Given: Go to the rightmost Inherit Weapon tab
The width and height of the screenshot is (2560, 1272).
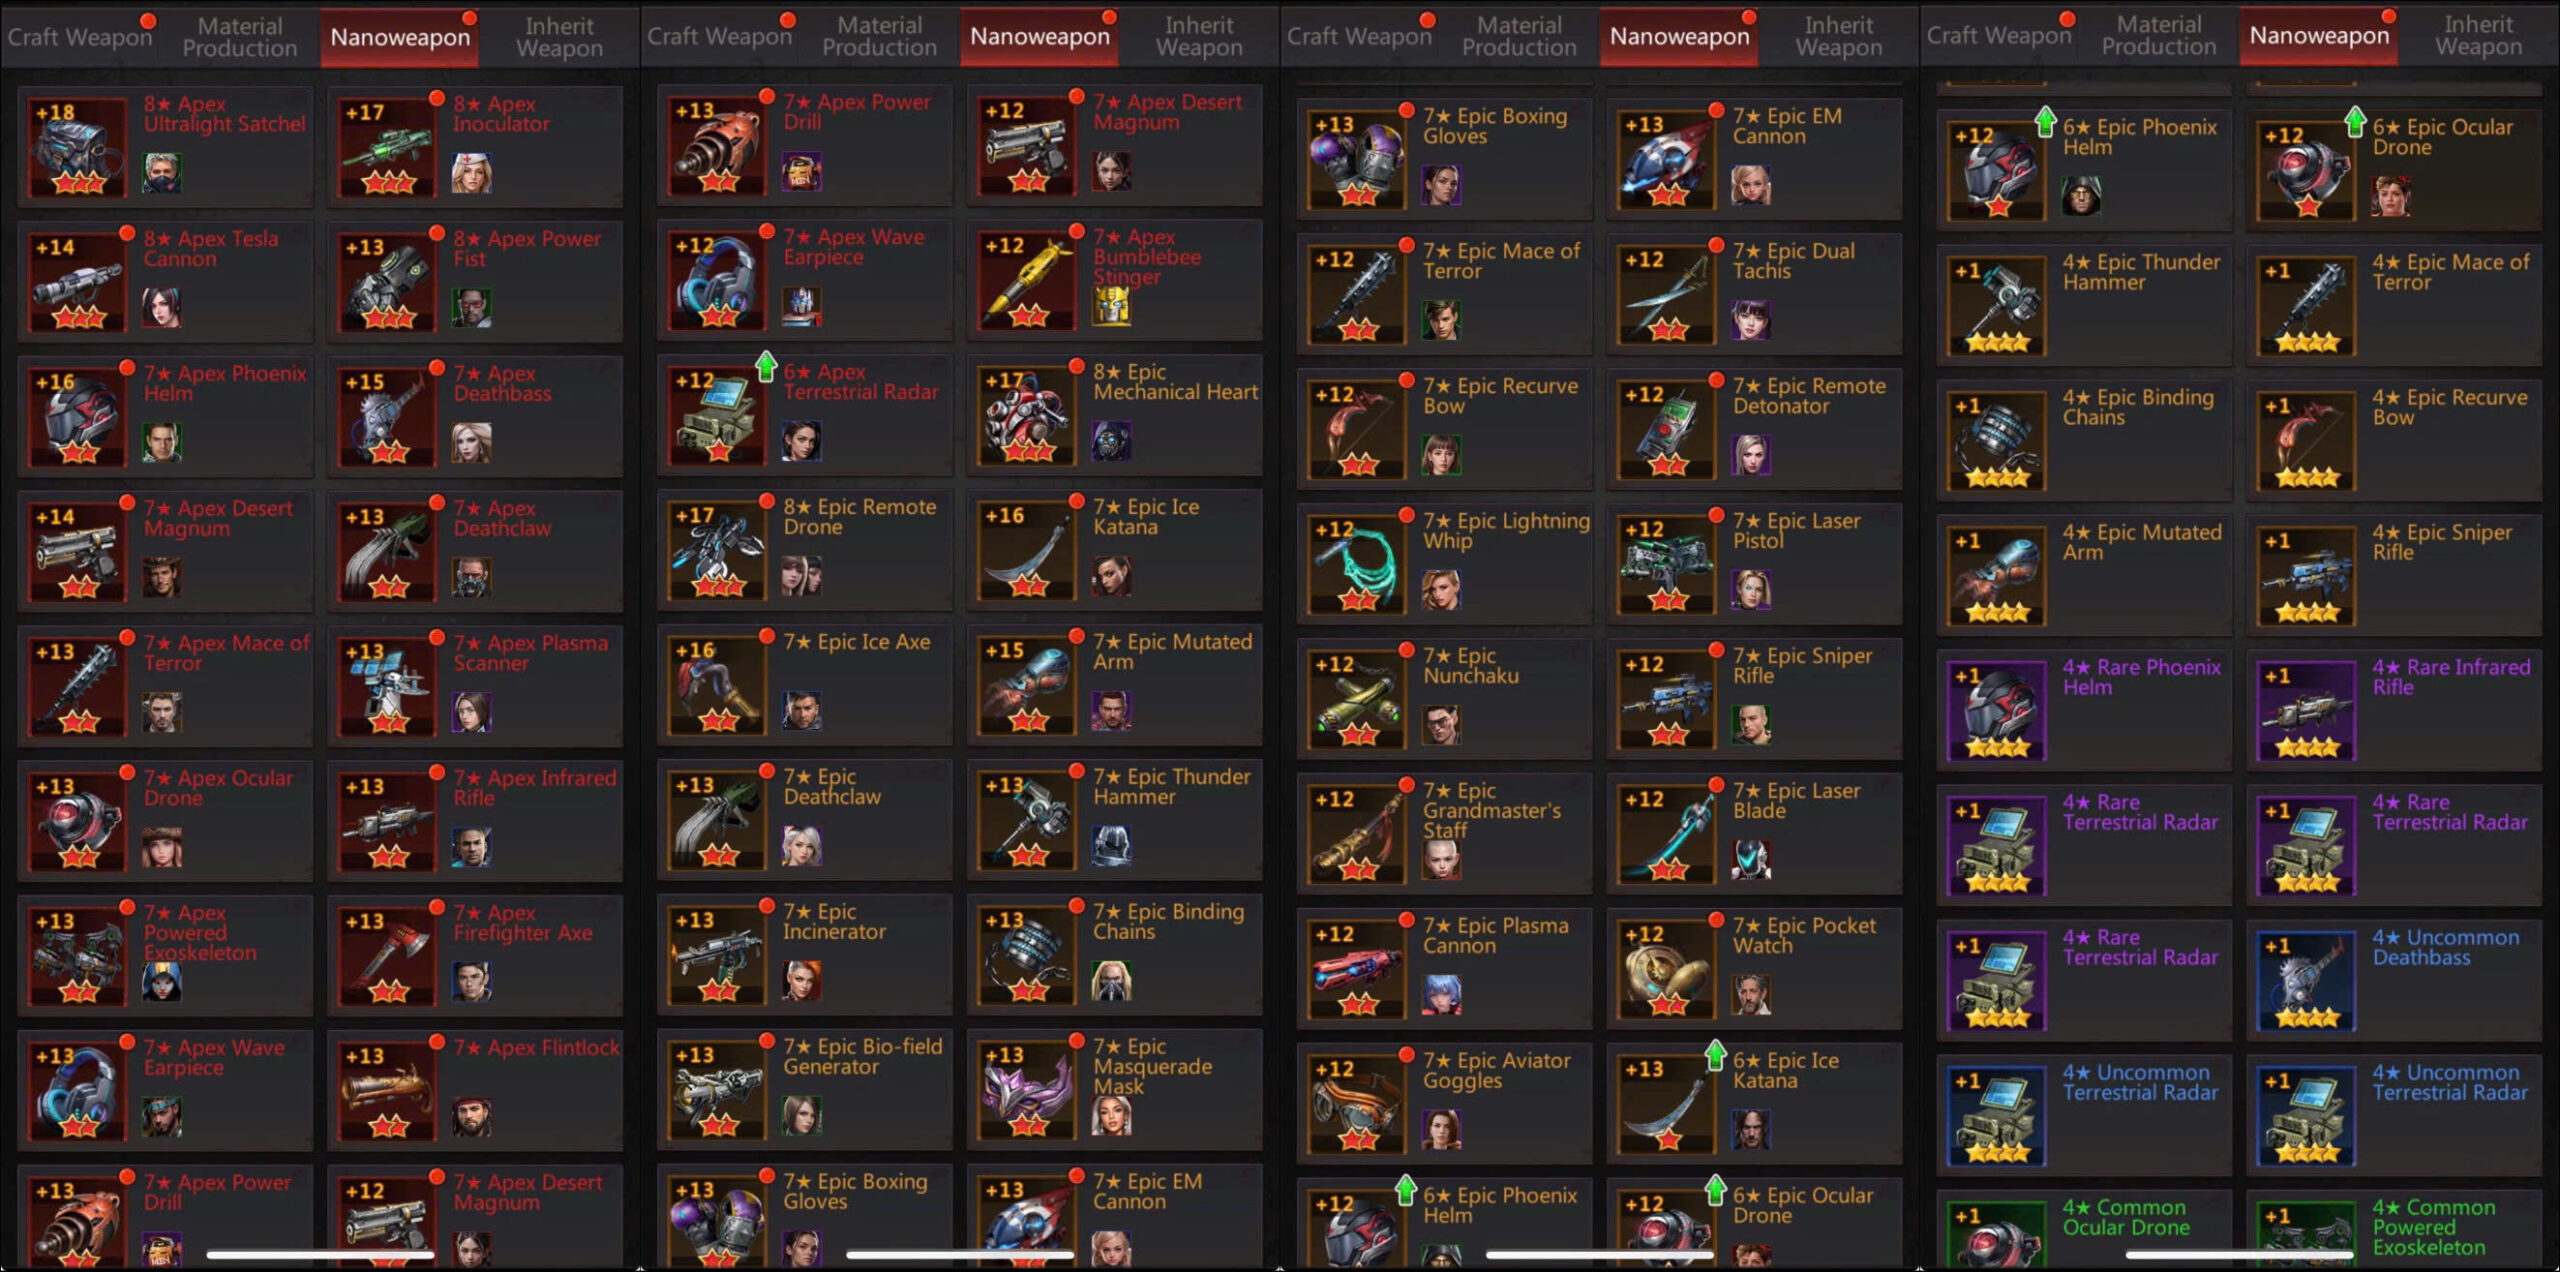Looking at the screenshot, I should (2478, 36).
